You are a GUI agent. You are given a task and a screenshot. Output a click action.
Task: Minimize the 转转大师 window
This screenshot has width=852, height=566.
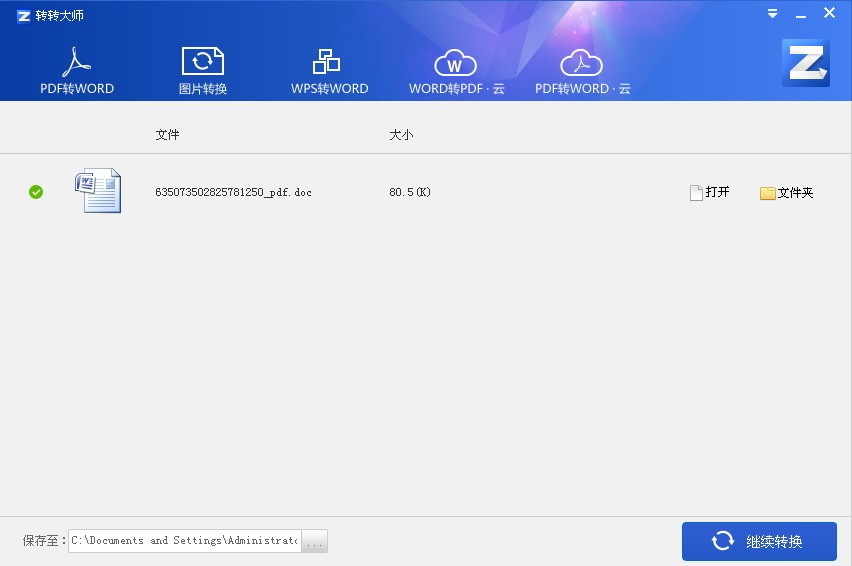coord(801,15)
